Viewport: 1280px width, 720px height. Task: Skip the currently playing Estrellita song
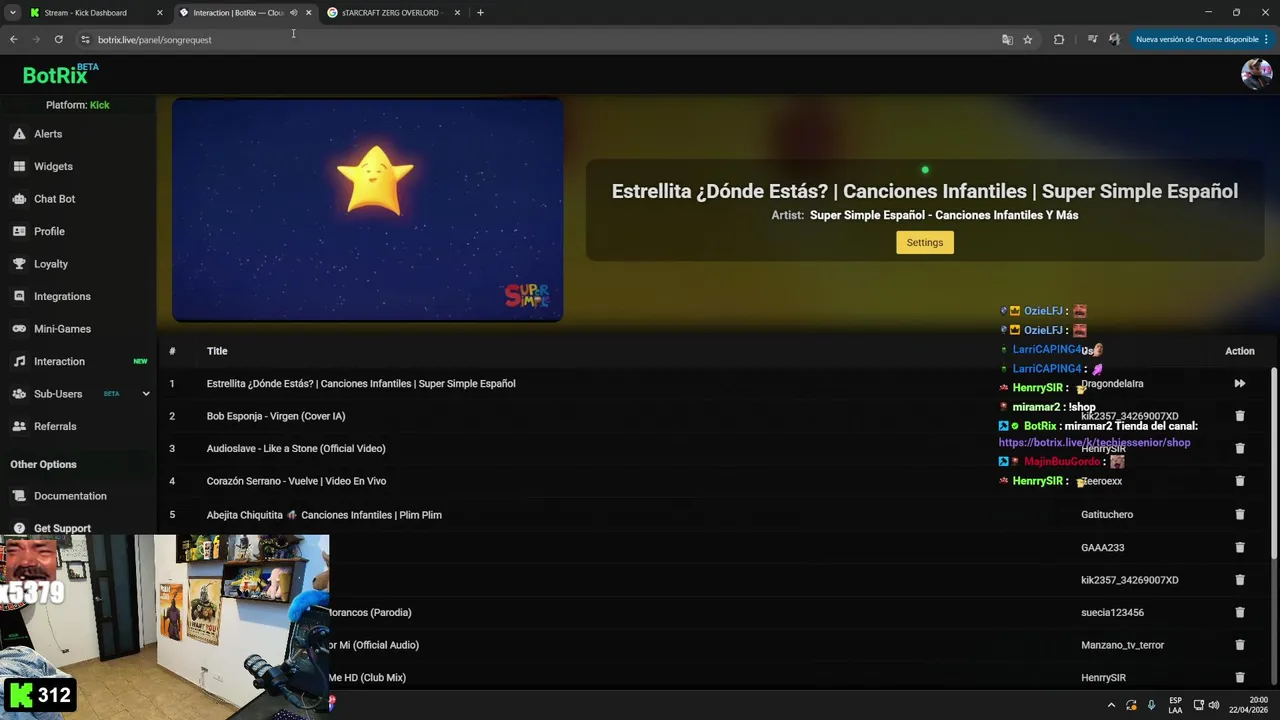[1240, 383]
